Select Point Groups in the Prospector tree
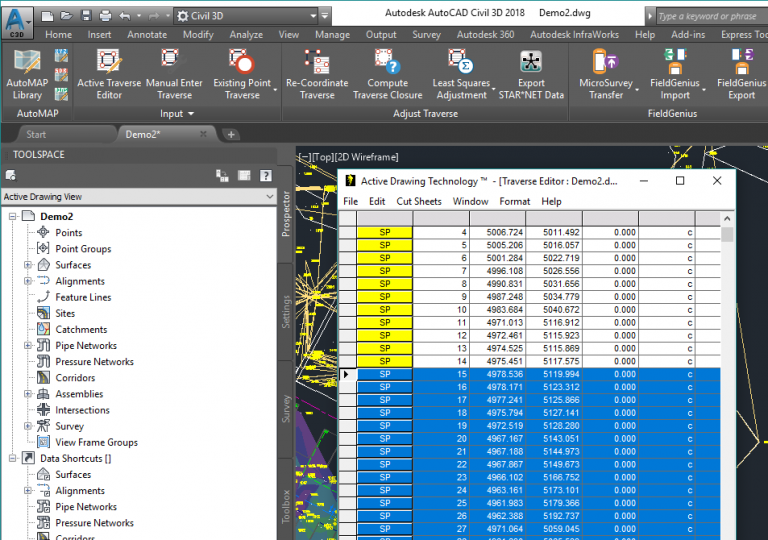This screenshot has width=768, height=540. [x=83, y=249]
